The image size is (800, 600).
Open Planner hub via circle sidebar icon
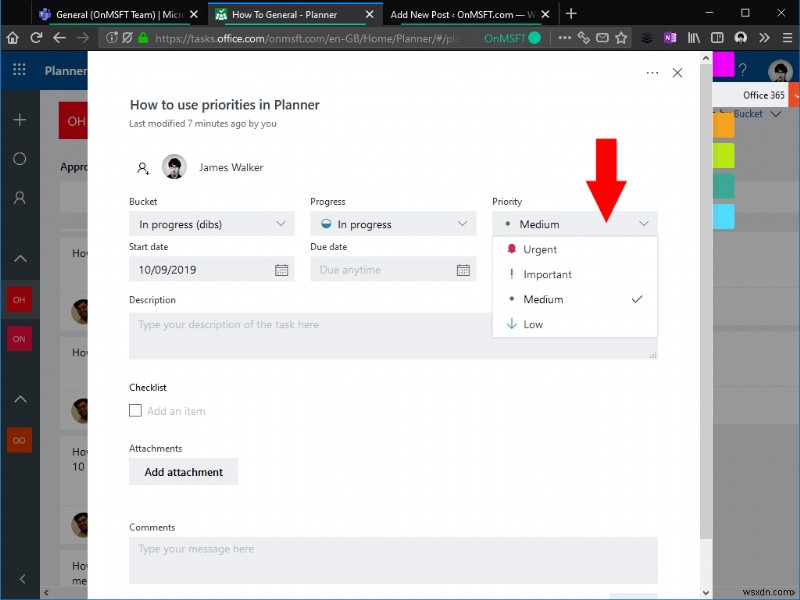tap(17, 159)
